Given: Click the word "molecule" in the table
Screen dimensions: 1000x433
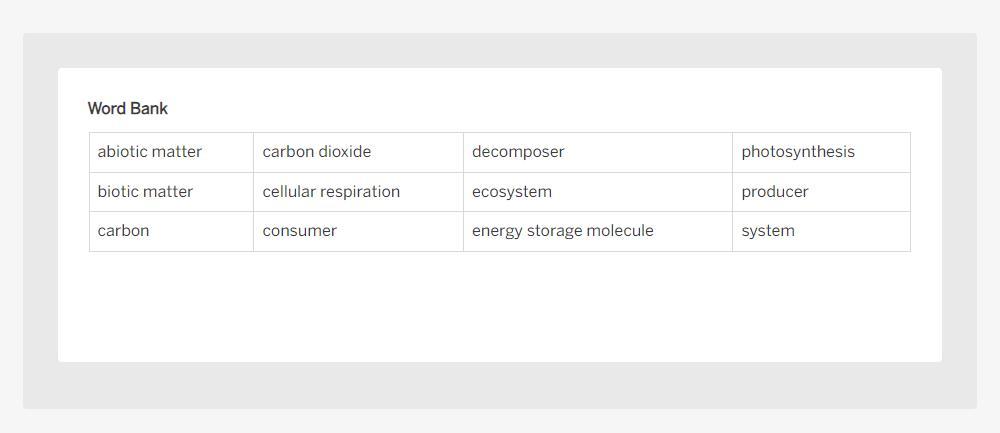Looking at the screenshot, I should tap(621, 231).
